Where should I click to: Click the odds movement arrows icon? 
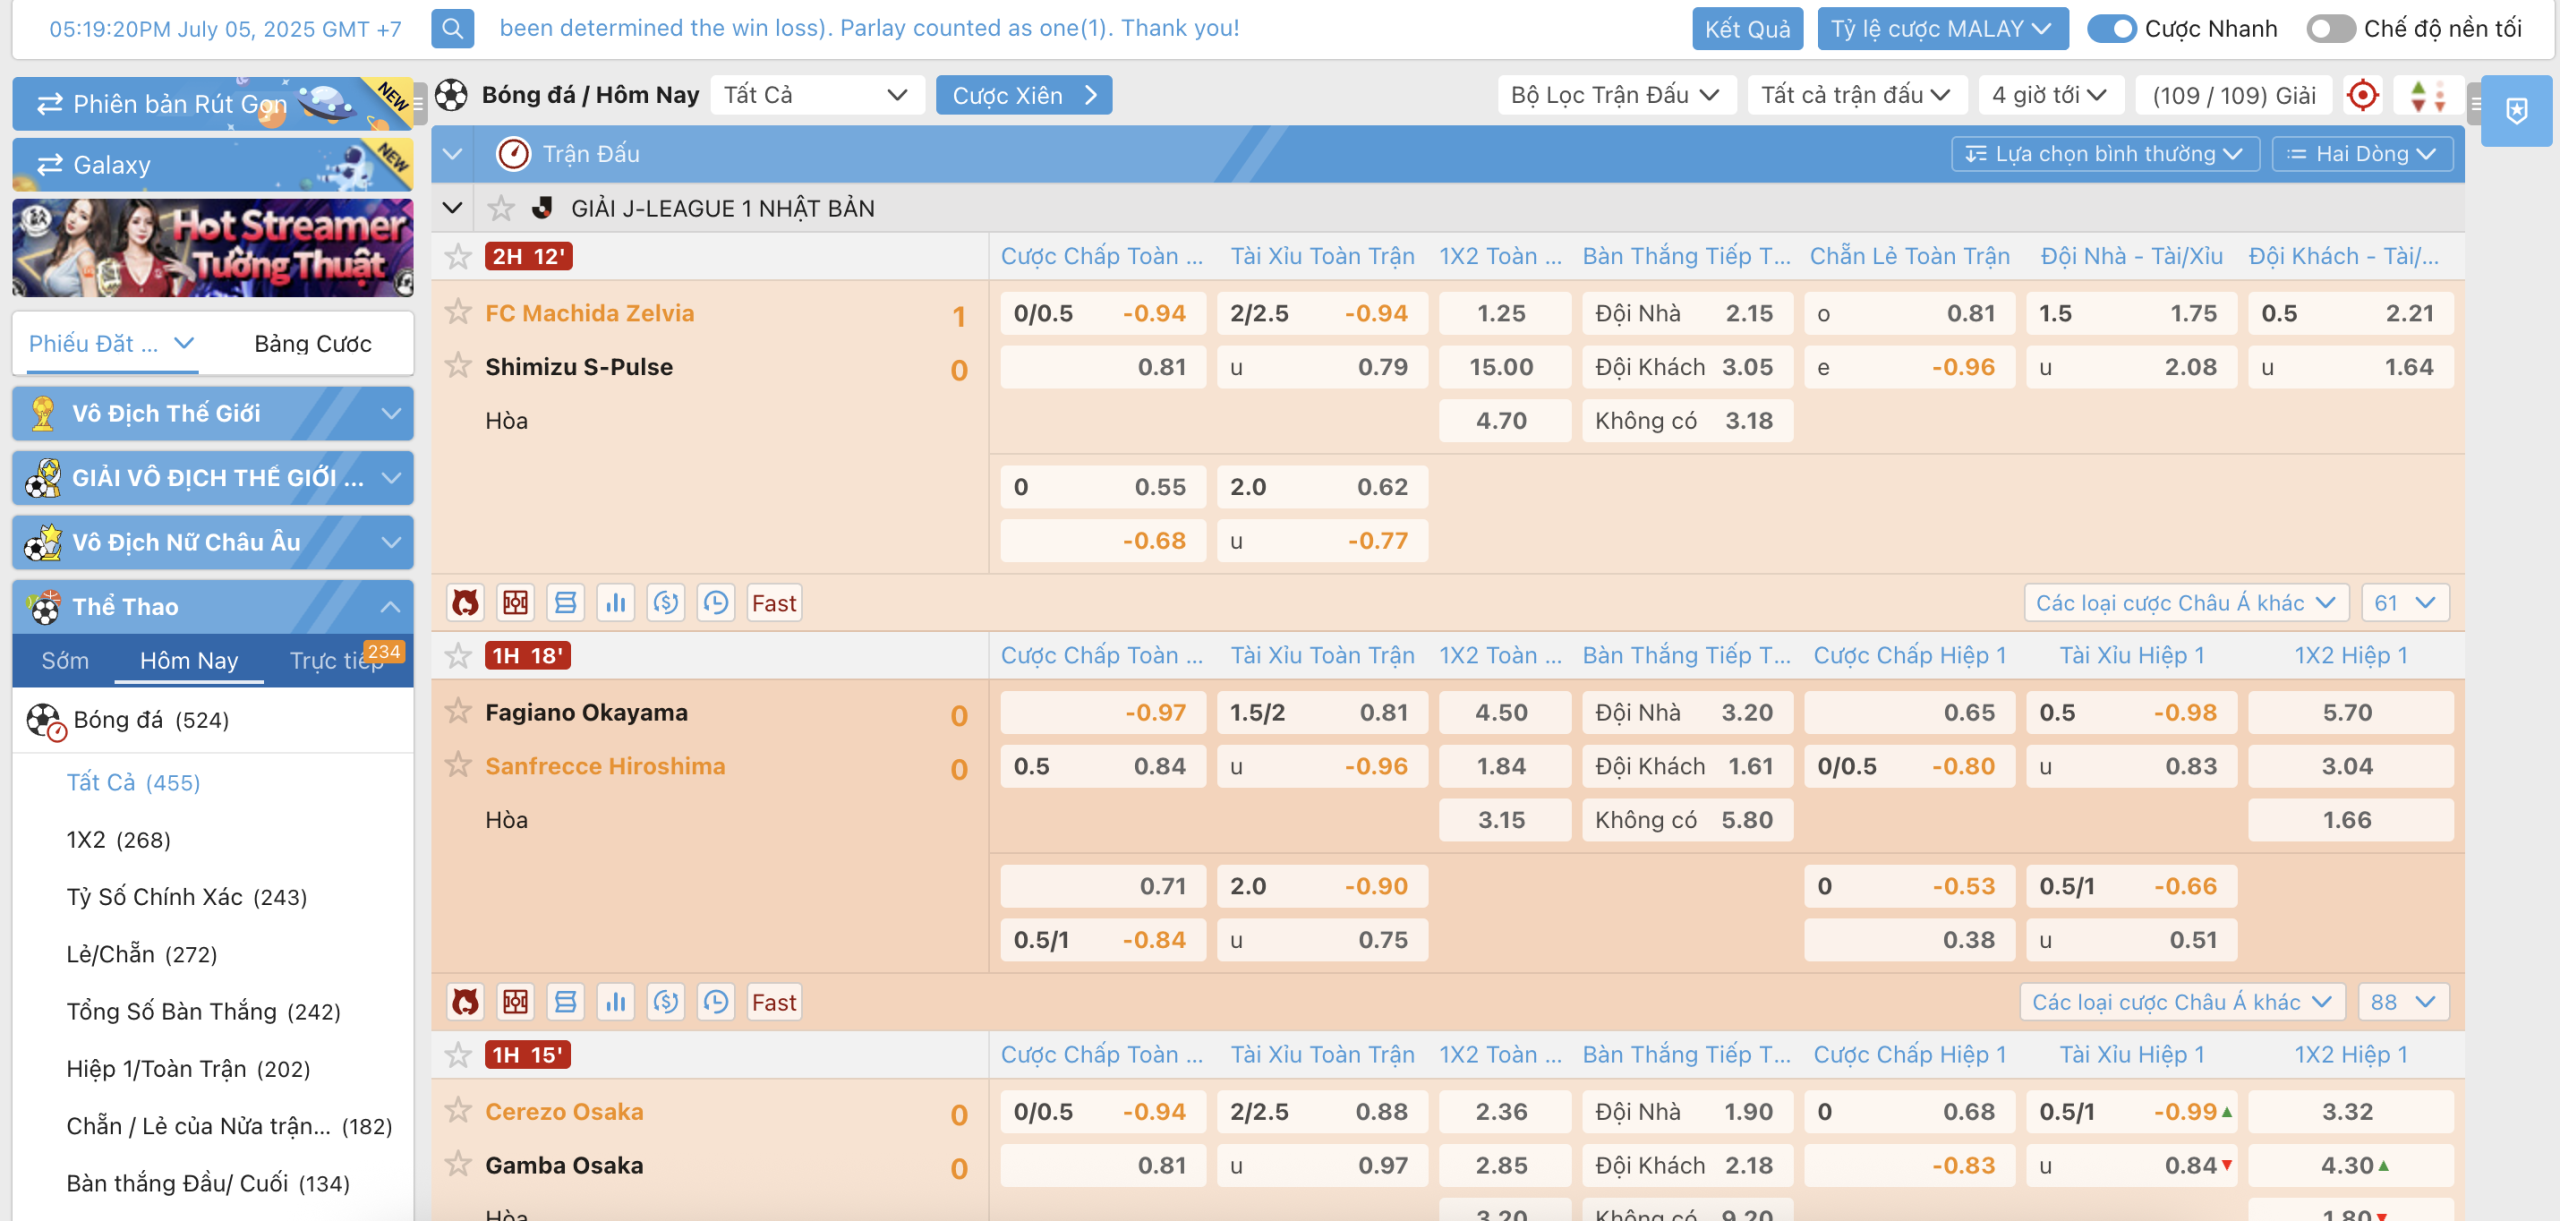click(2427, 95)
